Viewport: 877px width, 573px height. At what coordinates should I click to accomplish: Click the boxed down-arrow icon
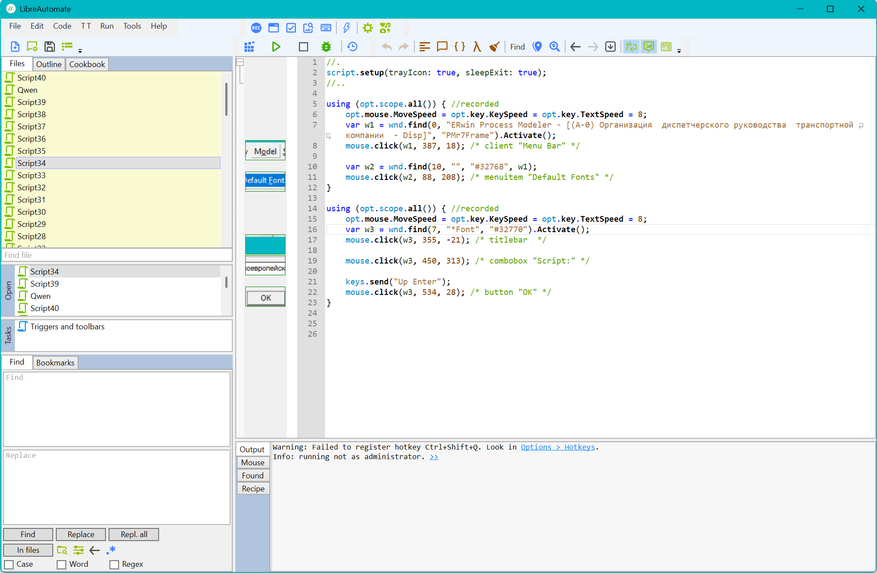(x=610, y=46)
